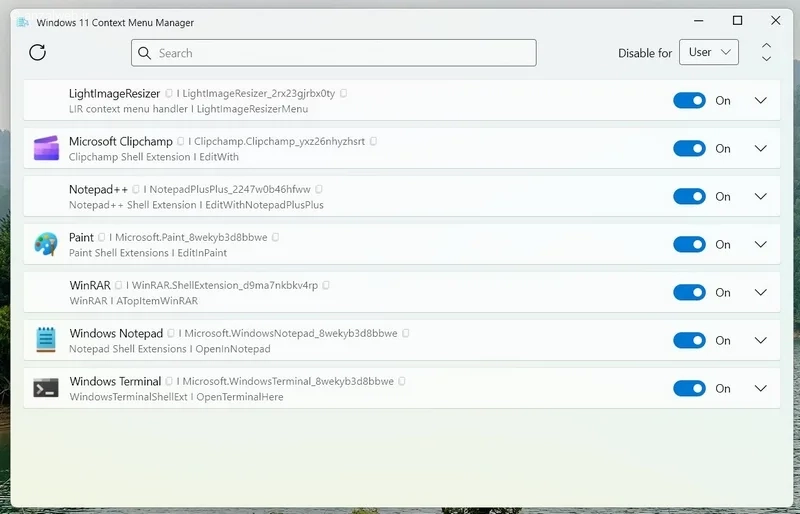The width and height of the screenshot is (800, 514).
Task: Click the expand-all down chevron at top right
Action: pos(766,59)
